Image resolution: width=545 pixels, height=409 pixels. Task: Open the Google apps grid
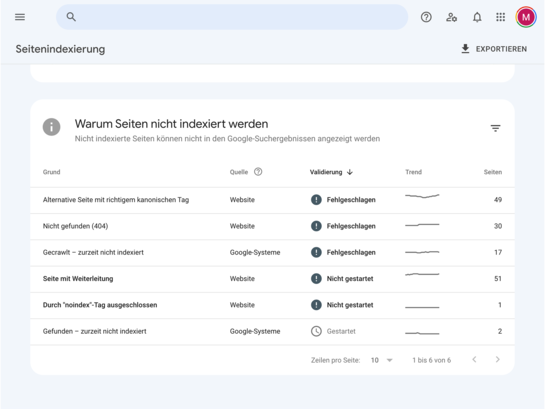[x=501, y=17]
